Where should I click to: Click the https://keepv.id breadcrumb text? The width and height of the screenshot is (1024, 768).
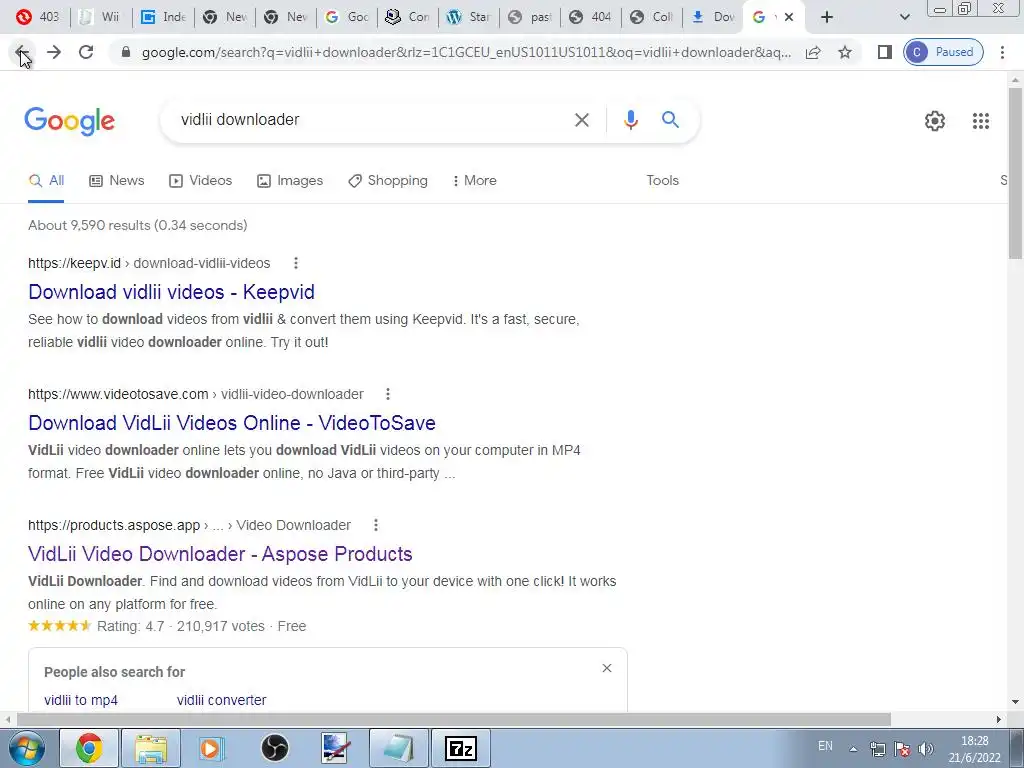(74, 263)
